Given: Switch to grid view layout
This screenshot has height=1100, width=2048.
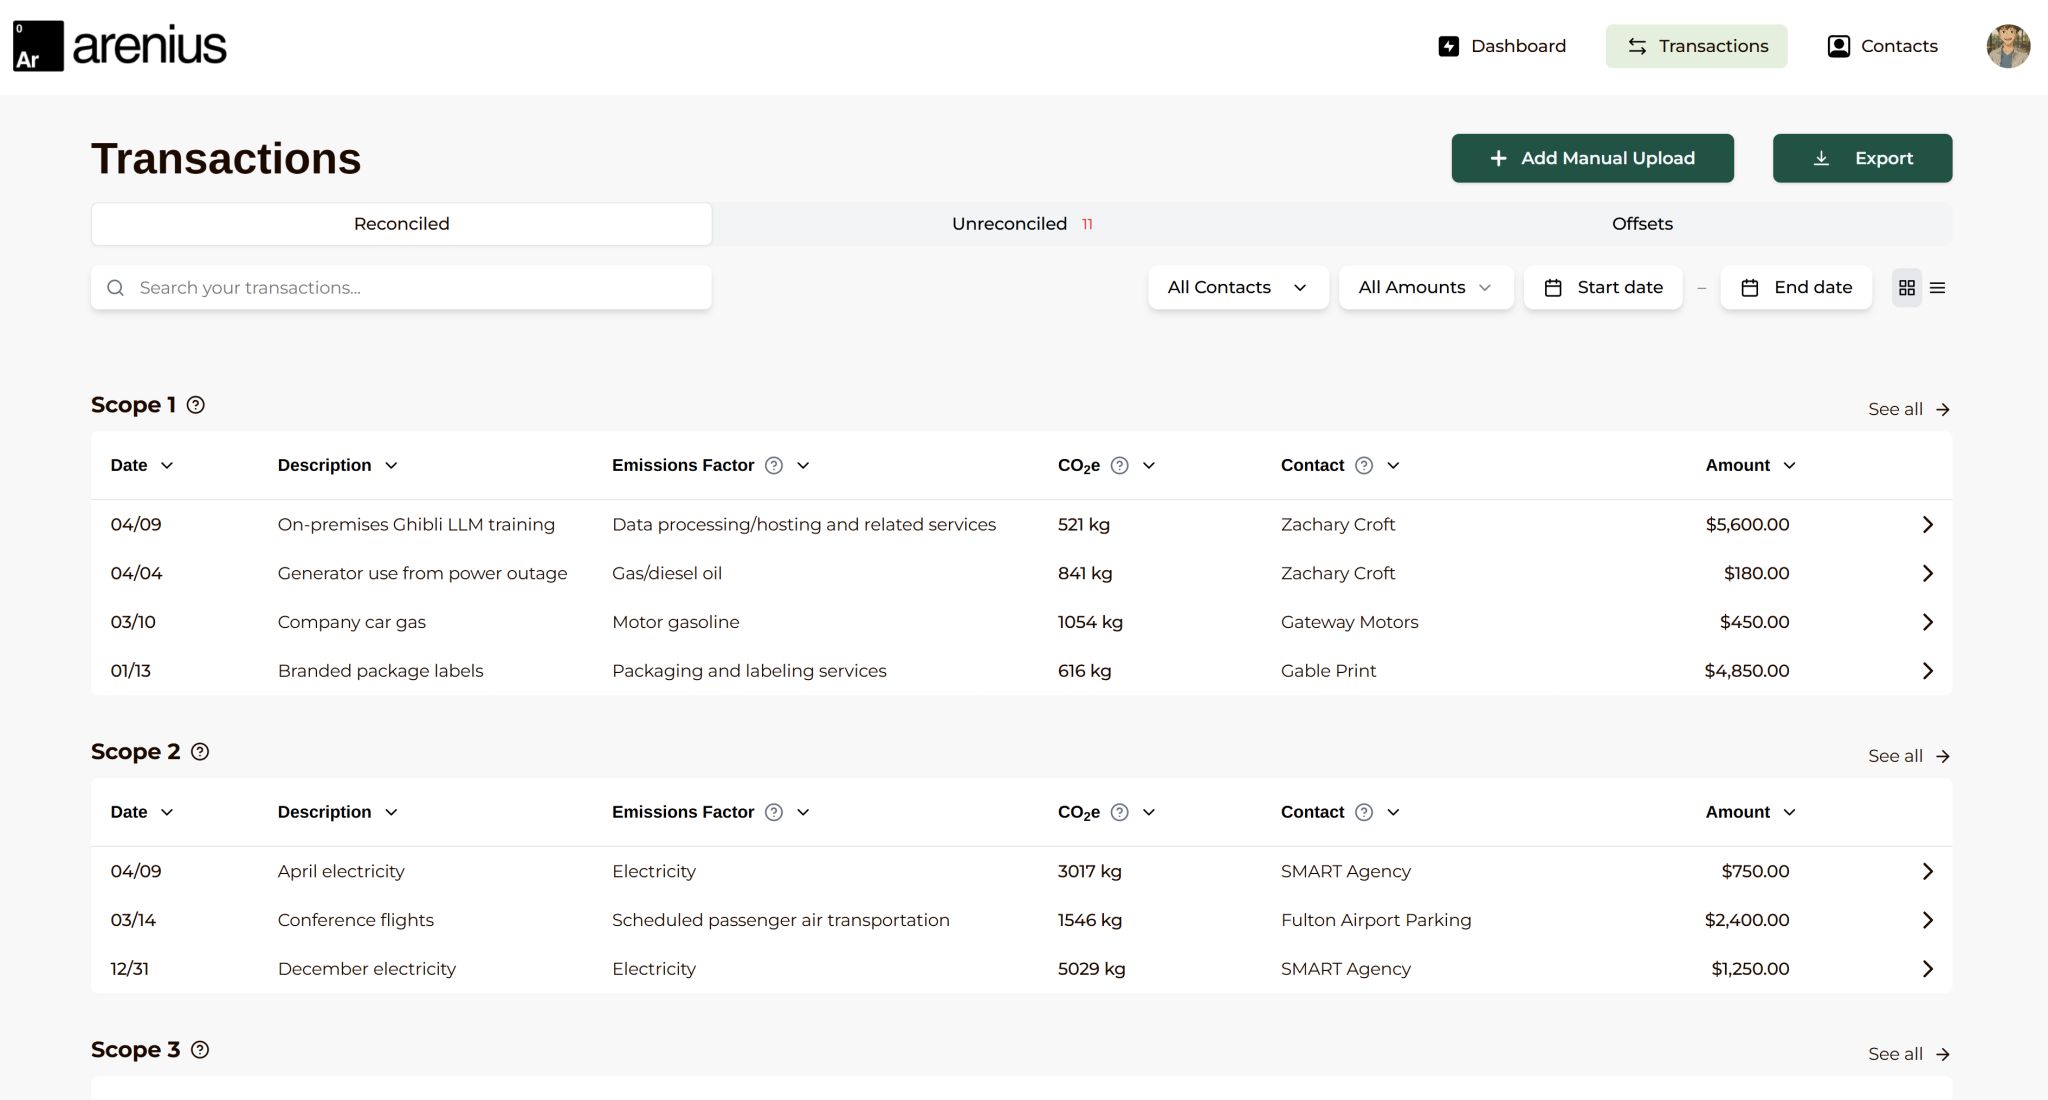Looking at the screenshot, I should click(x=1906, y=287).
